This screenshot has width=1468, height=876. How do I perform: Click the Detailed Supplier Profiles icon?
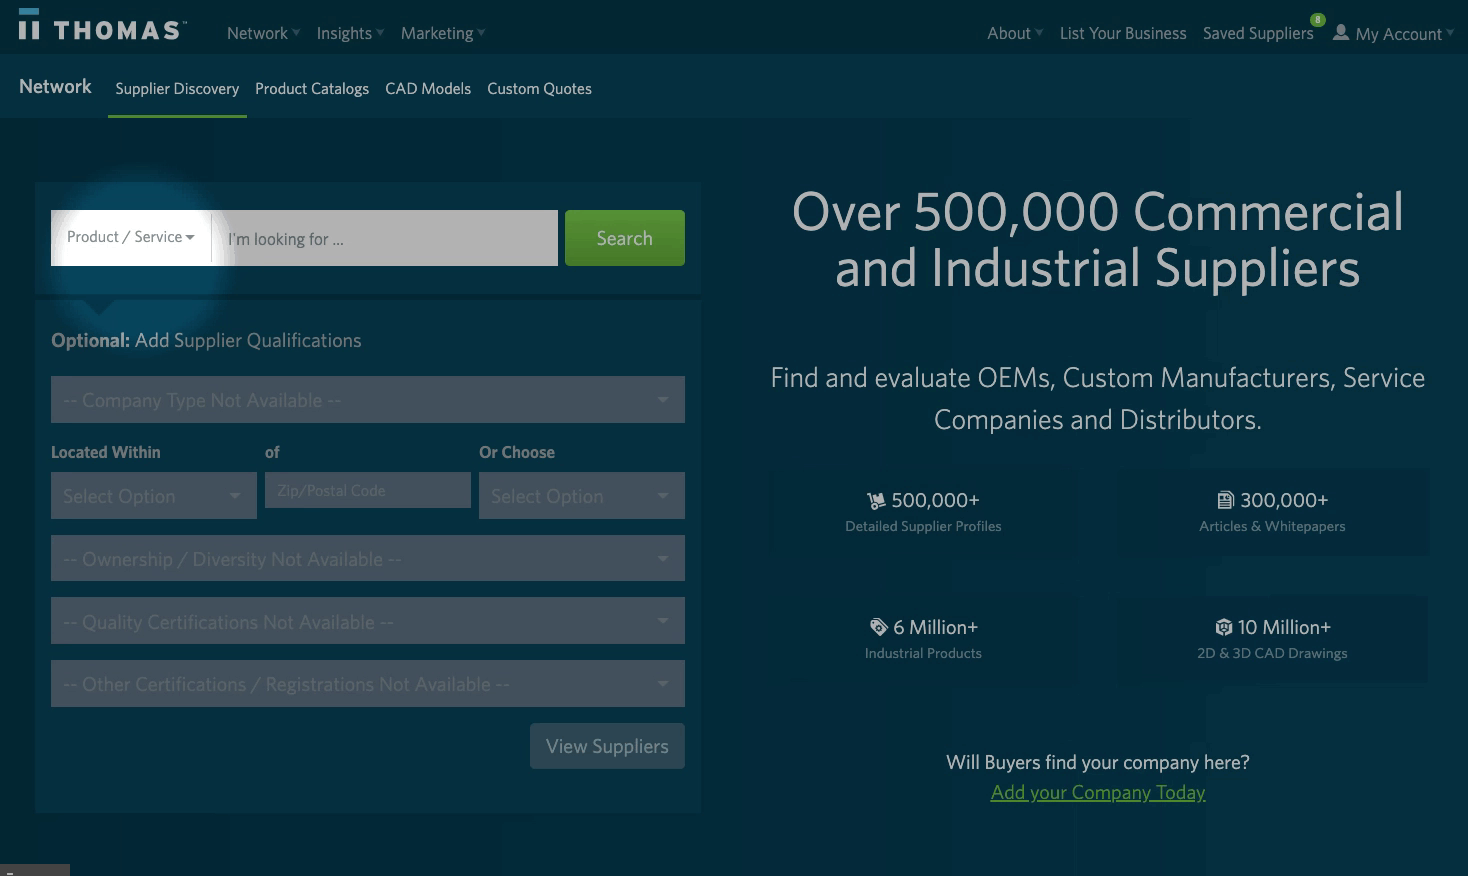[x=876, y=501]
